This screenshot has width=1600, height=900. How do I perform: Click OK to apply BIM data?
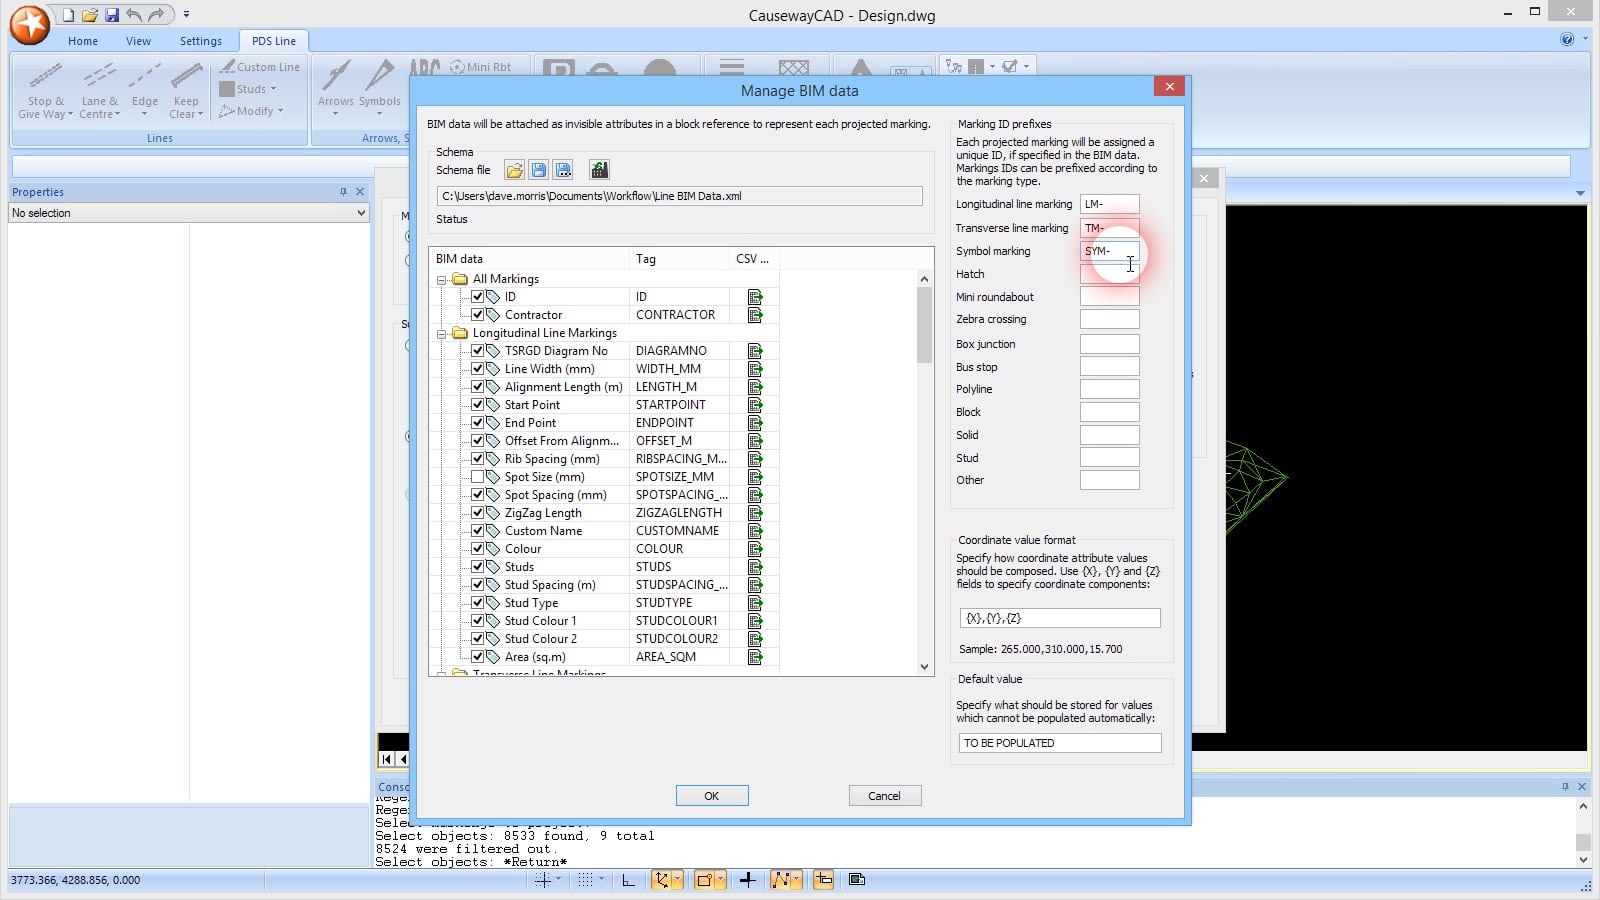(711, 795)
